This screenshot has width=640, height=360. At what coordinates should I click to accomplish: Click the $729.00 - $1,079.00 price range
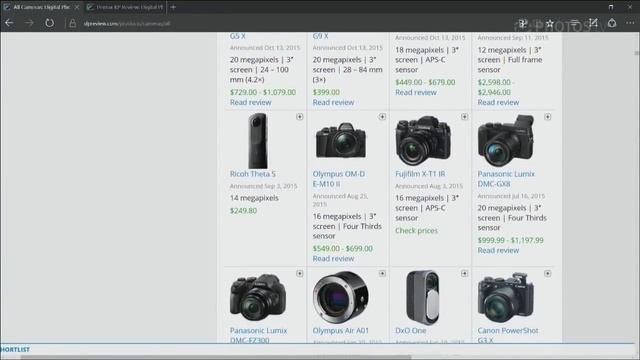[263, 92]
